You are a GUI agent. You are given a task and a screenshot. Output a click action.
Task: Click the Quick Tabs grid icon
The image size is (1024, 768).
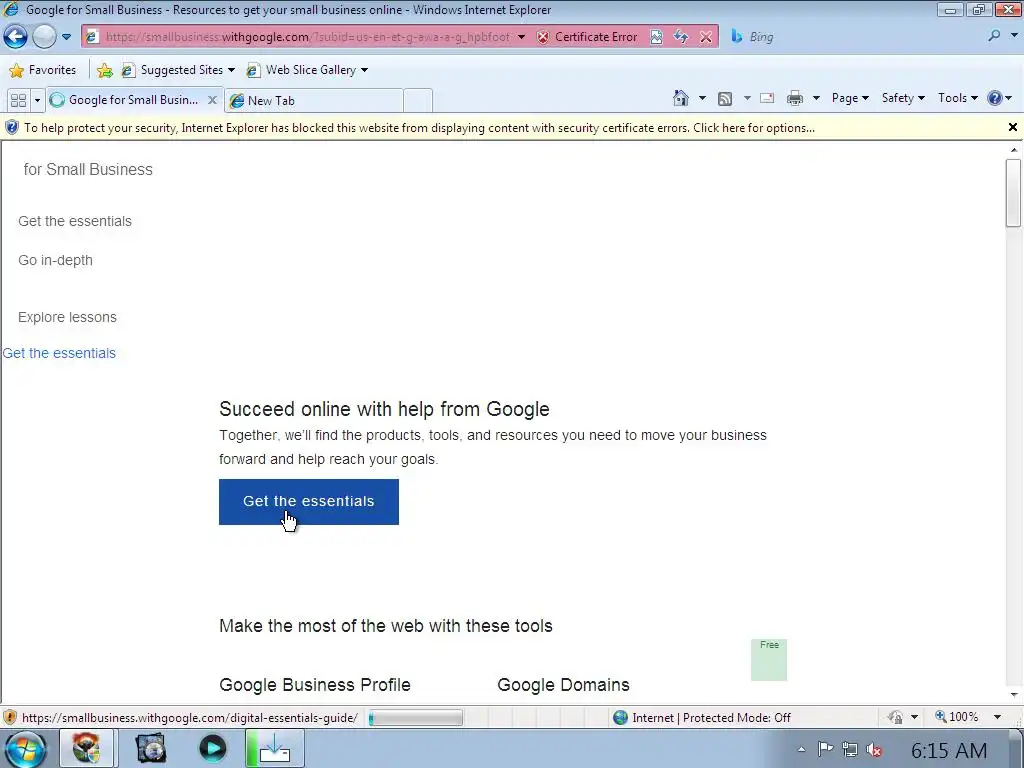coord(18,100)
